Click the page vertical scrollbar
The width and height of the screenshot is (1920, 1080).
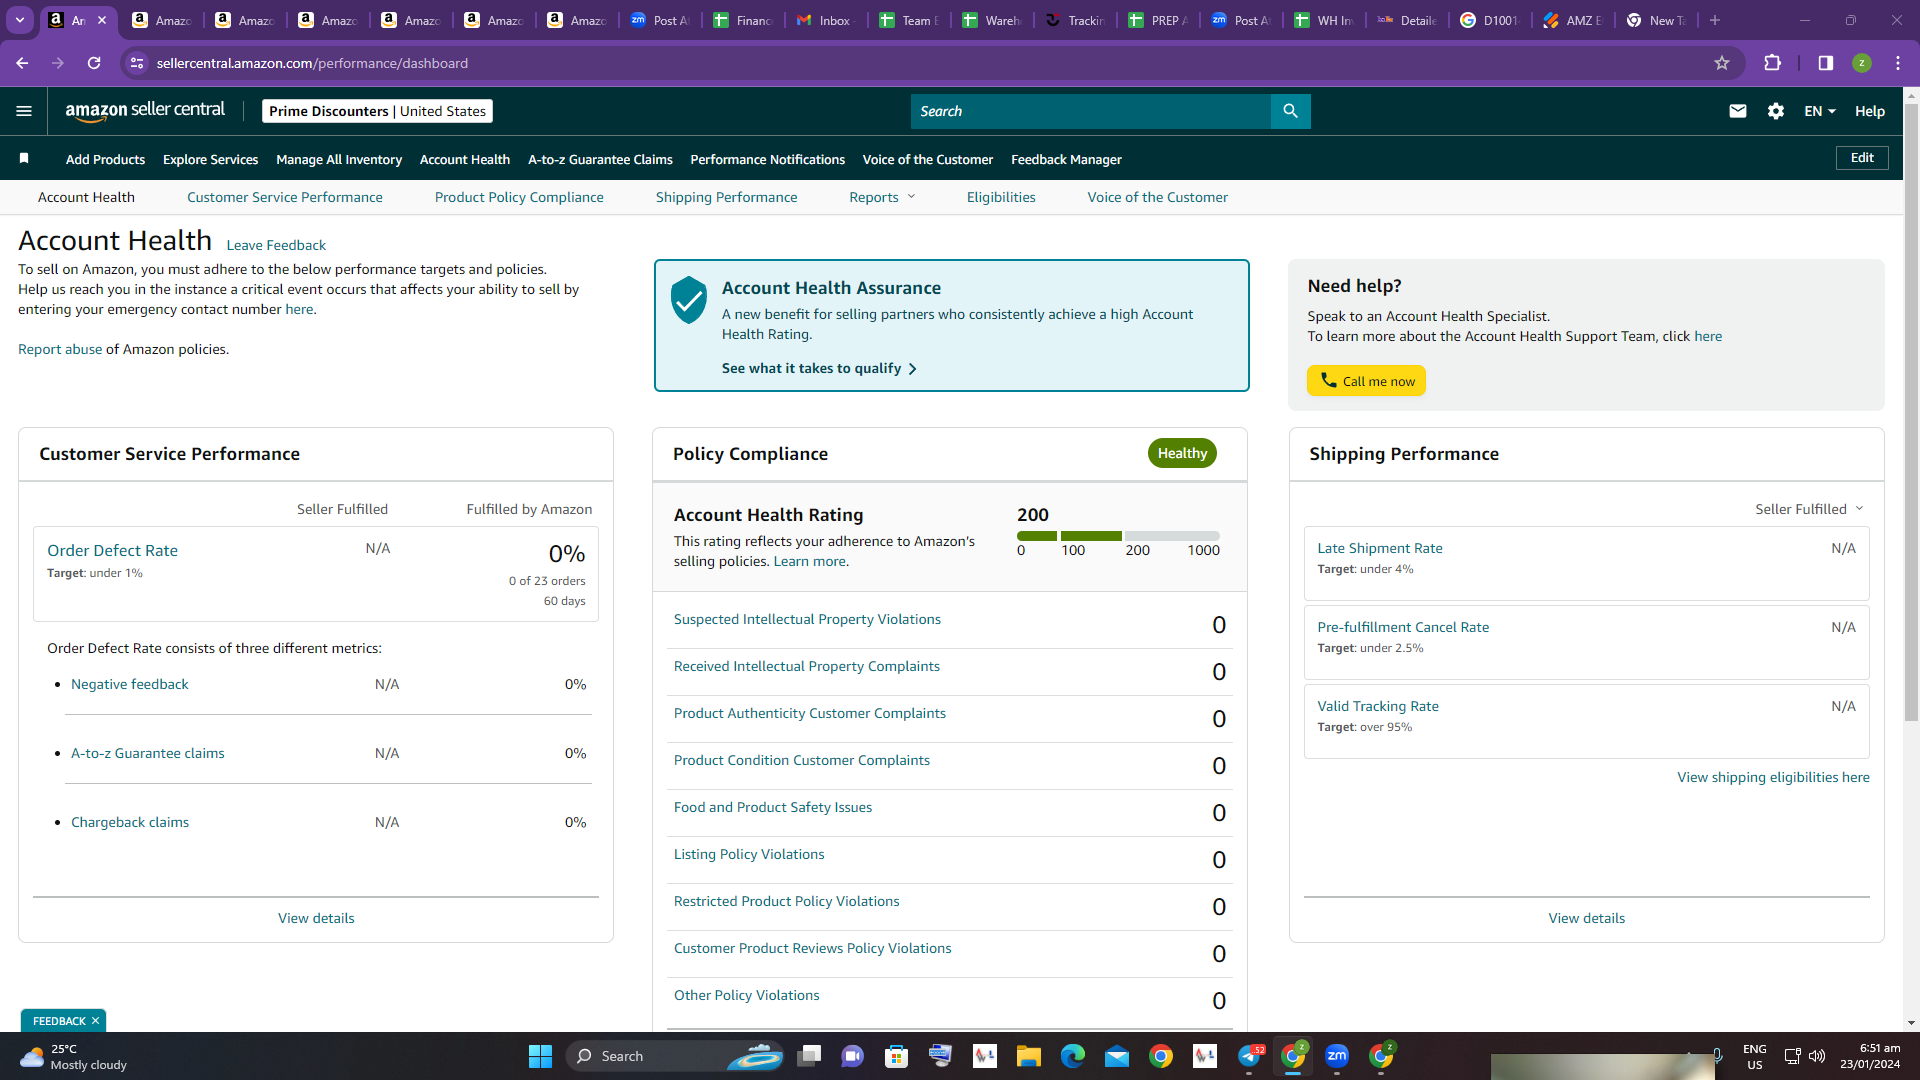click(1911, 410)
